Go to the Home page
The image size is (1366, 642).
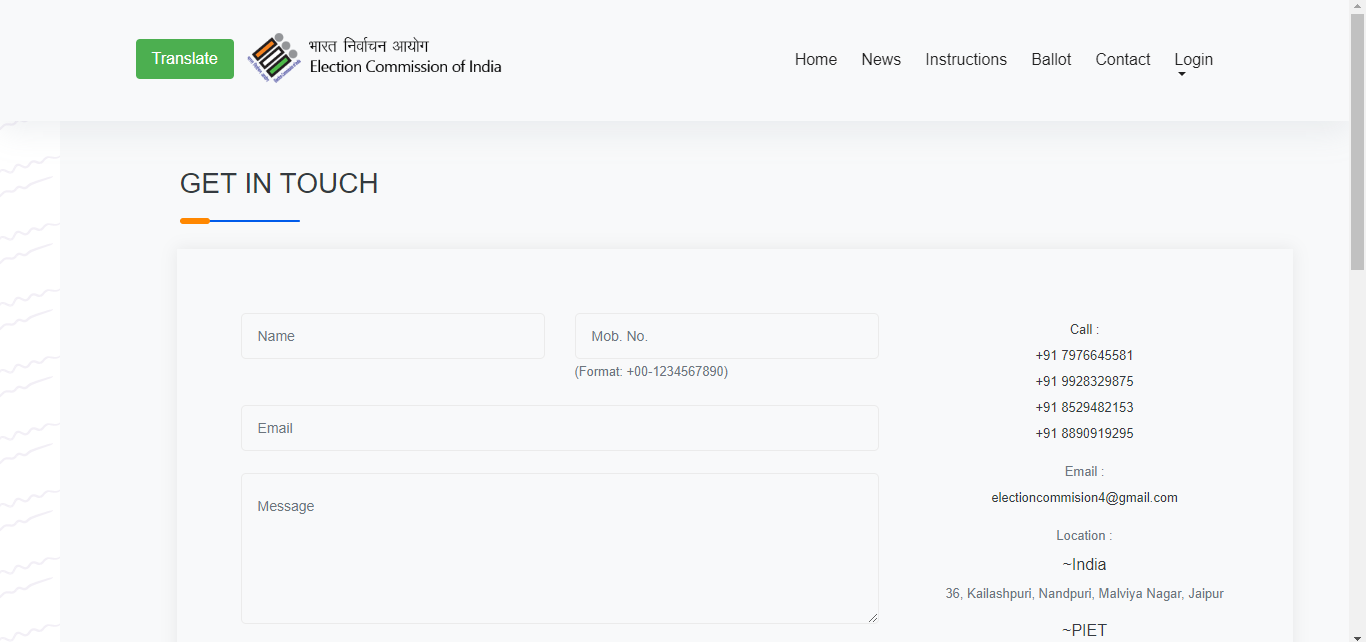[x=815, y=60]
